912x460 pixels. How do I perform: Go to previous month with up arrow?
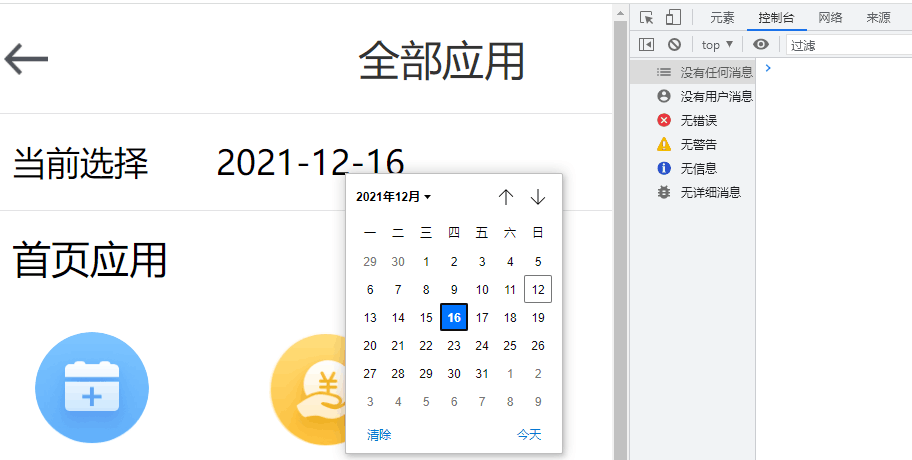(x=506, y=197)
